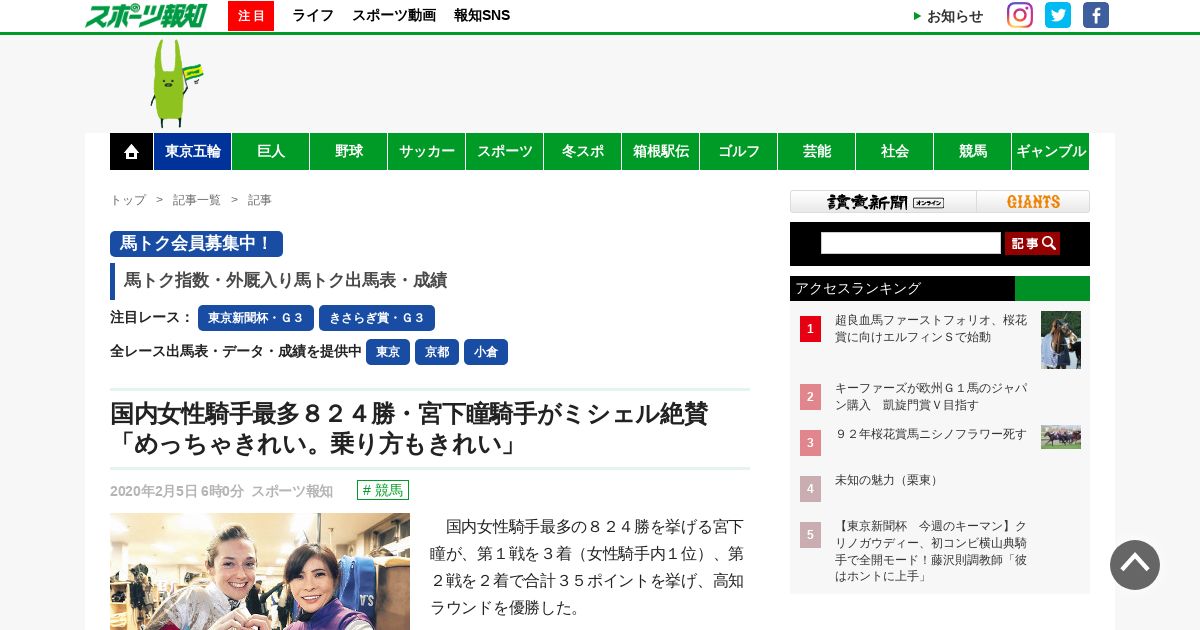This screenshot has height=630, width=1200.
Task: Select 箱根駅伝 in navigation bar
Action: click(x=661, y=151)
